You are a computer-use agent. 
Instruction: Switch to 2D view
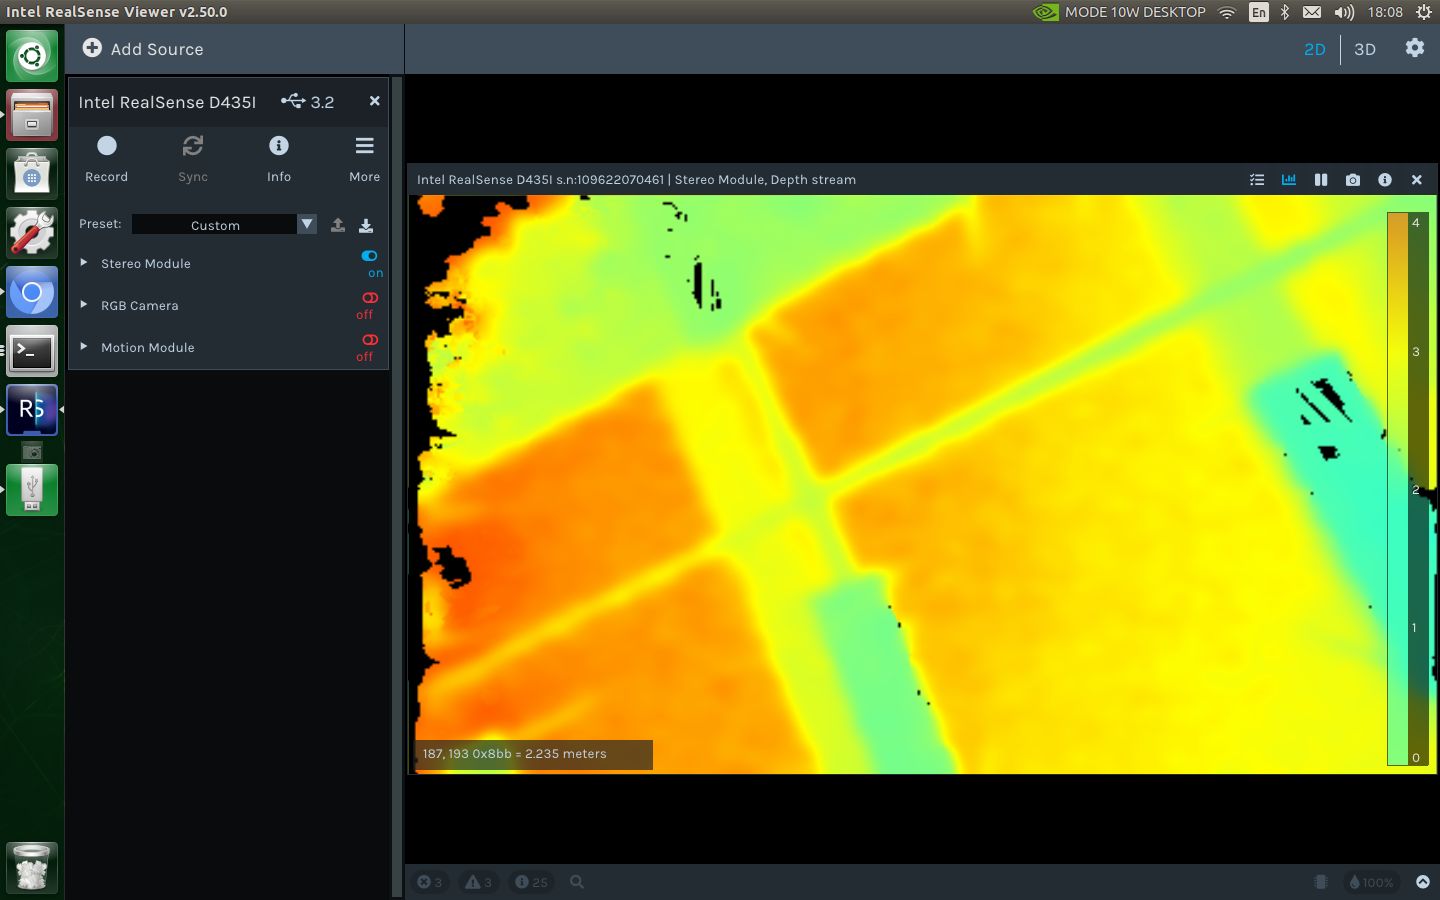point(1314,49)
